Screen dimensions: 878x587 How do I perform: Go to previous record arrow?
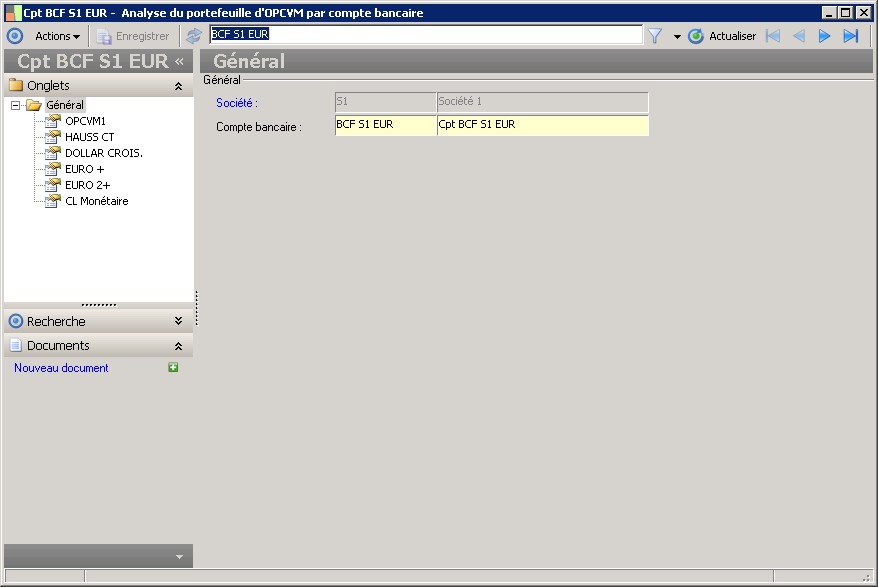coord(799,36)
